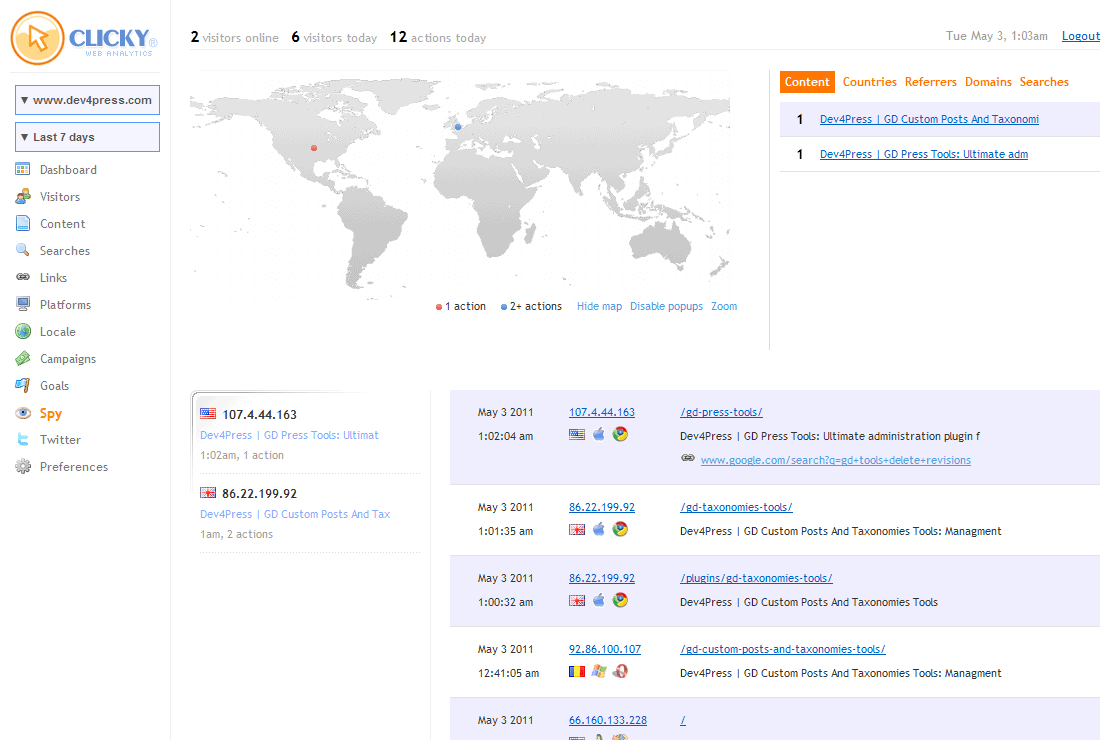Click Windows icon in 12:41:05 am row
This screenshot has width=1120, height=740.
599,671
